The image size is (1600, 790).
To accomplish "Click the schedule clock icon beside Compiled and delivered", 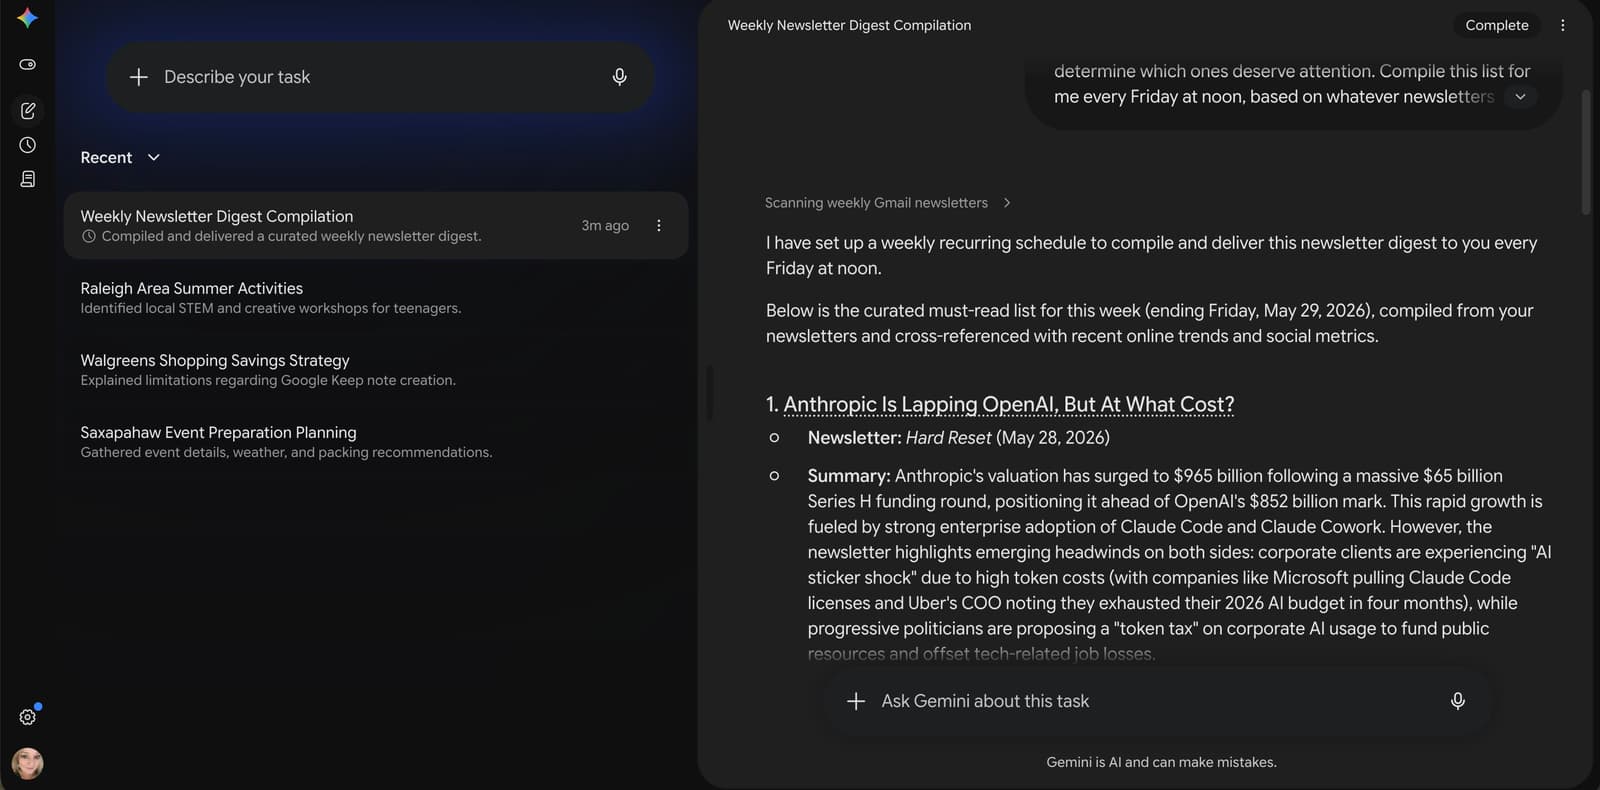I will coord(89,237).
